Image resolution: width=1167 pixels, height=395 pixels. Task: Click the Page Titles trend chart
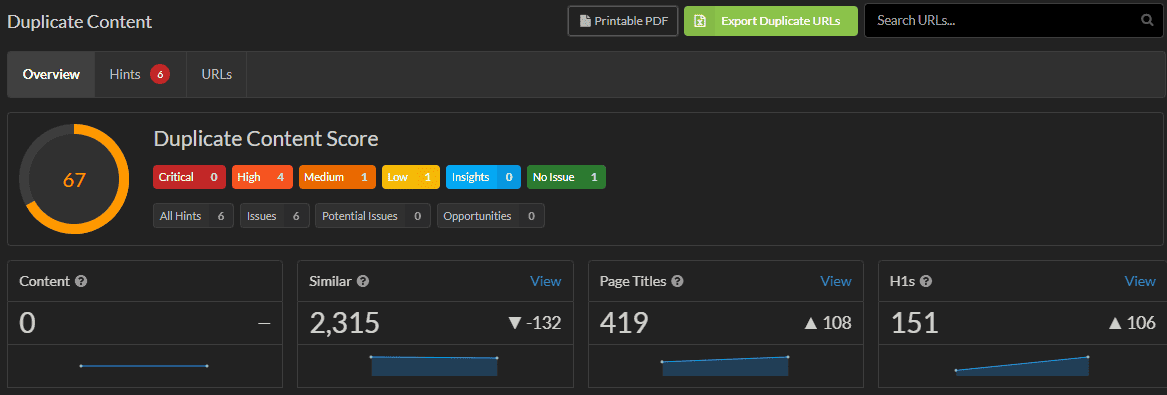pos(725,365)
